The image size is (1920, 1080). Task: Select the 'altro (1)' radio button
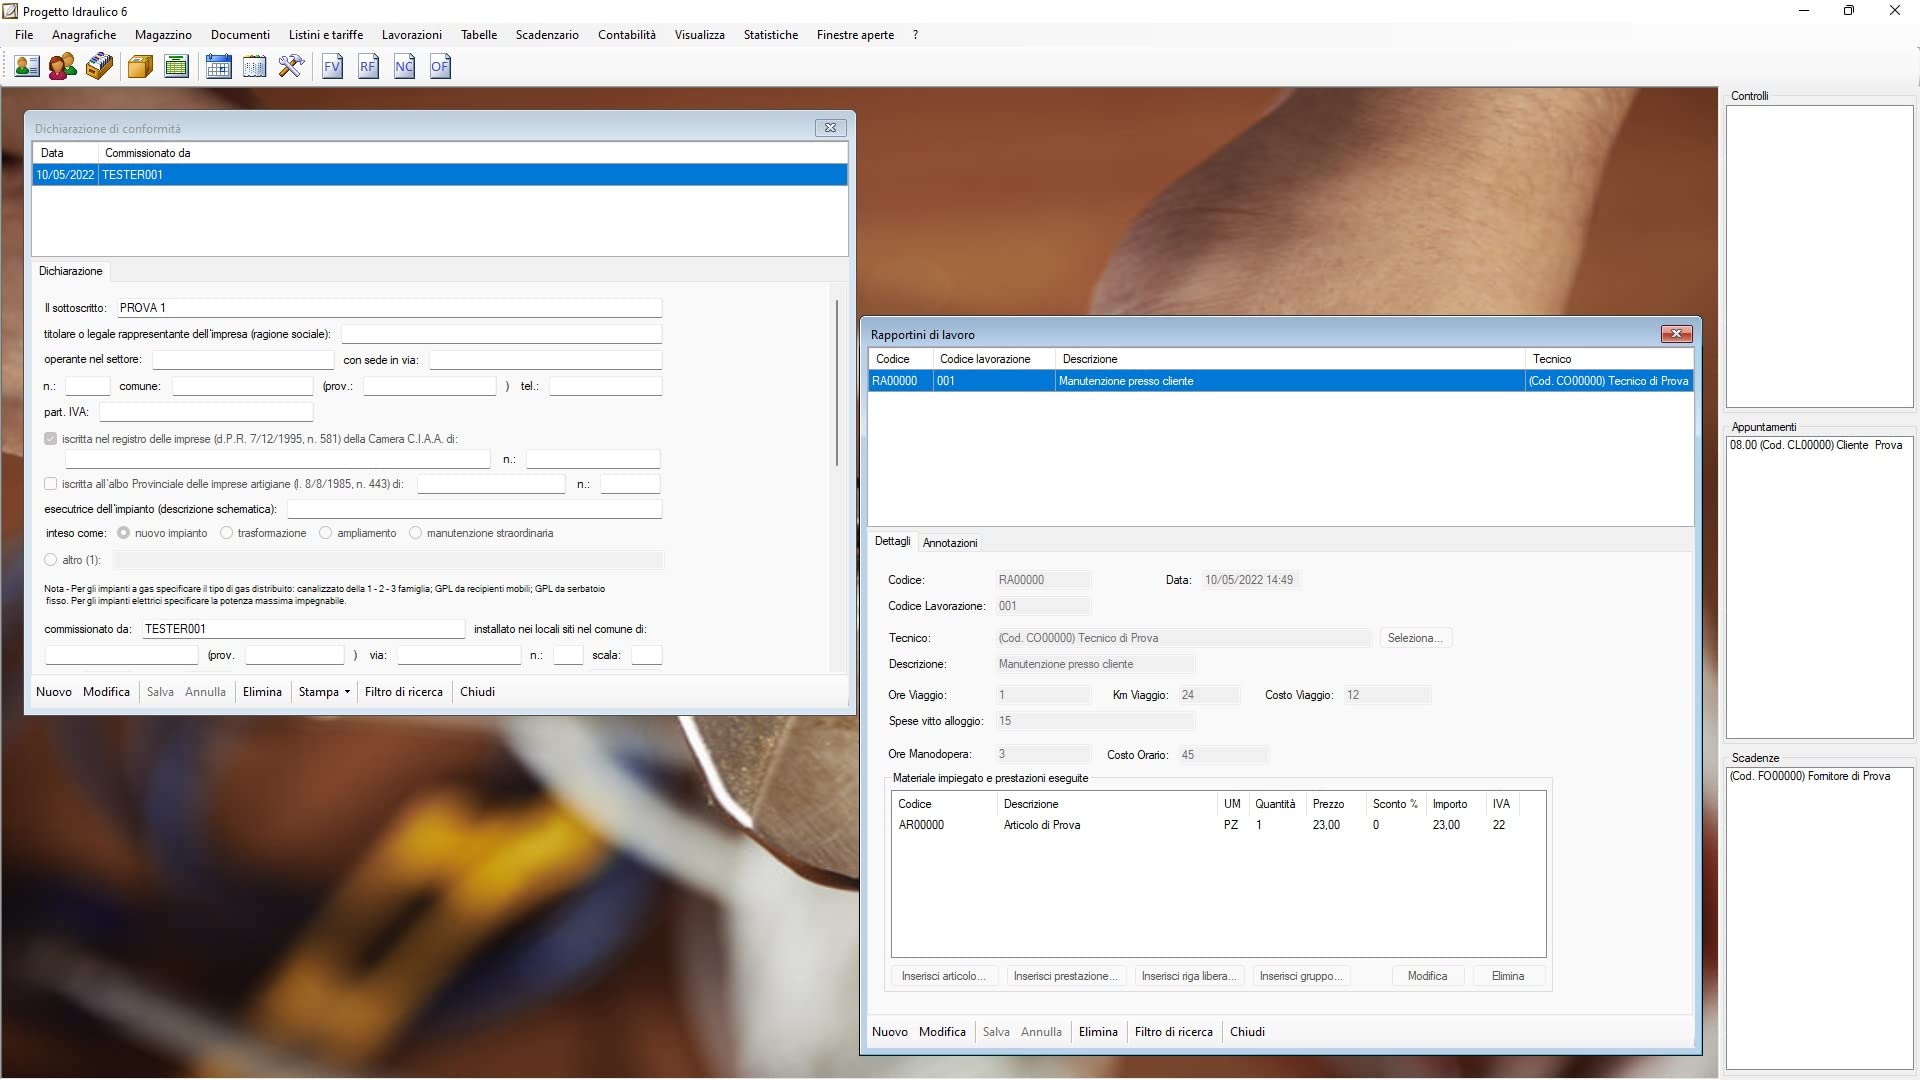[50, 560]
